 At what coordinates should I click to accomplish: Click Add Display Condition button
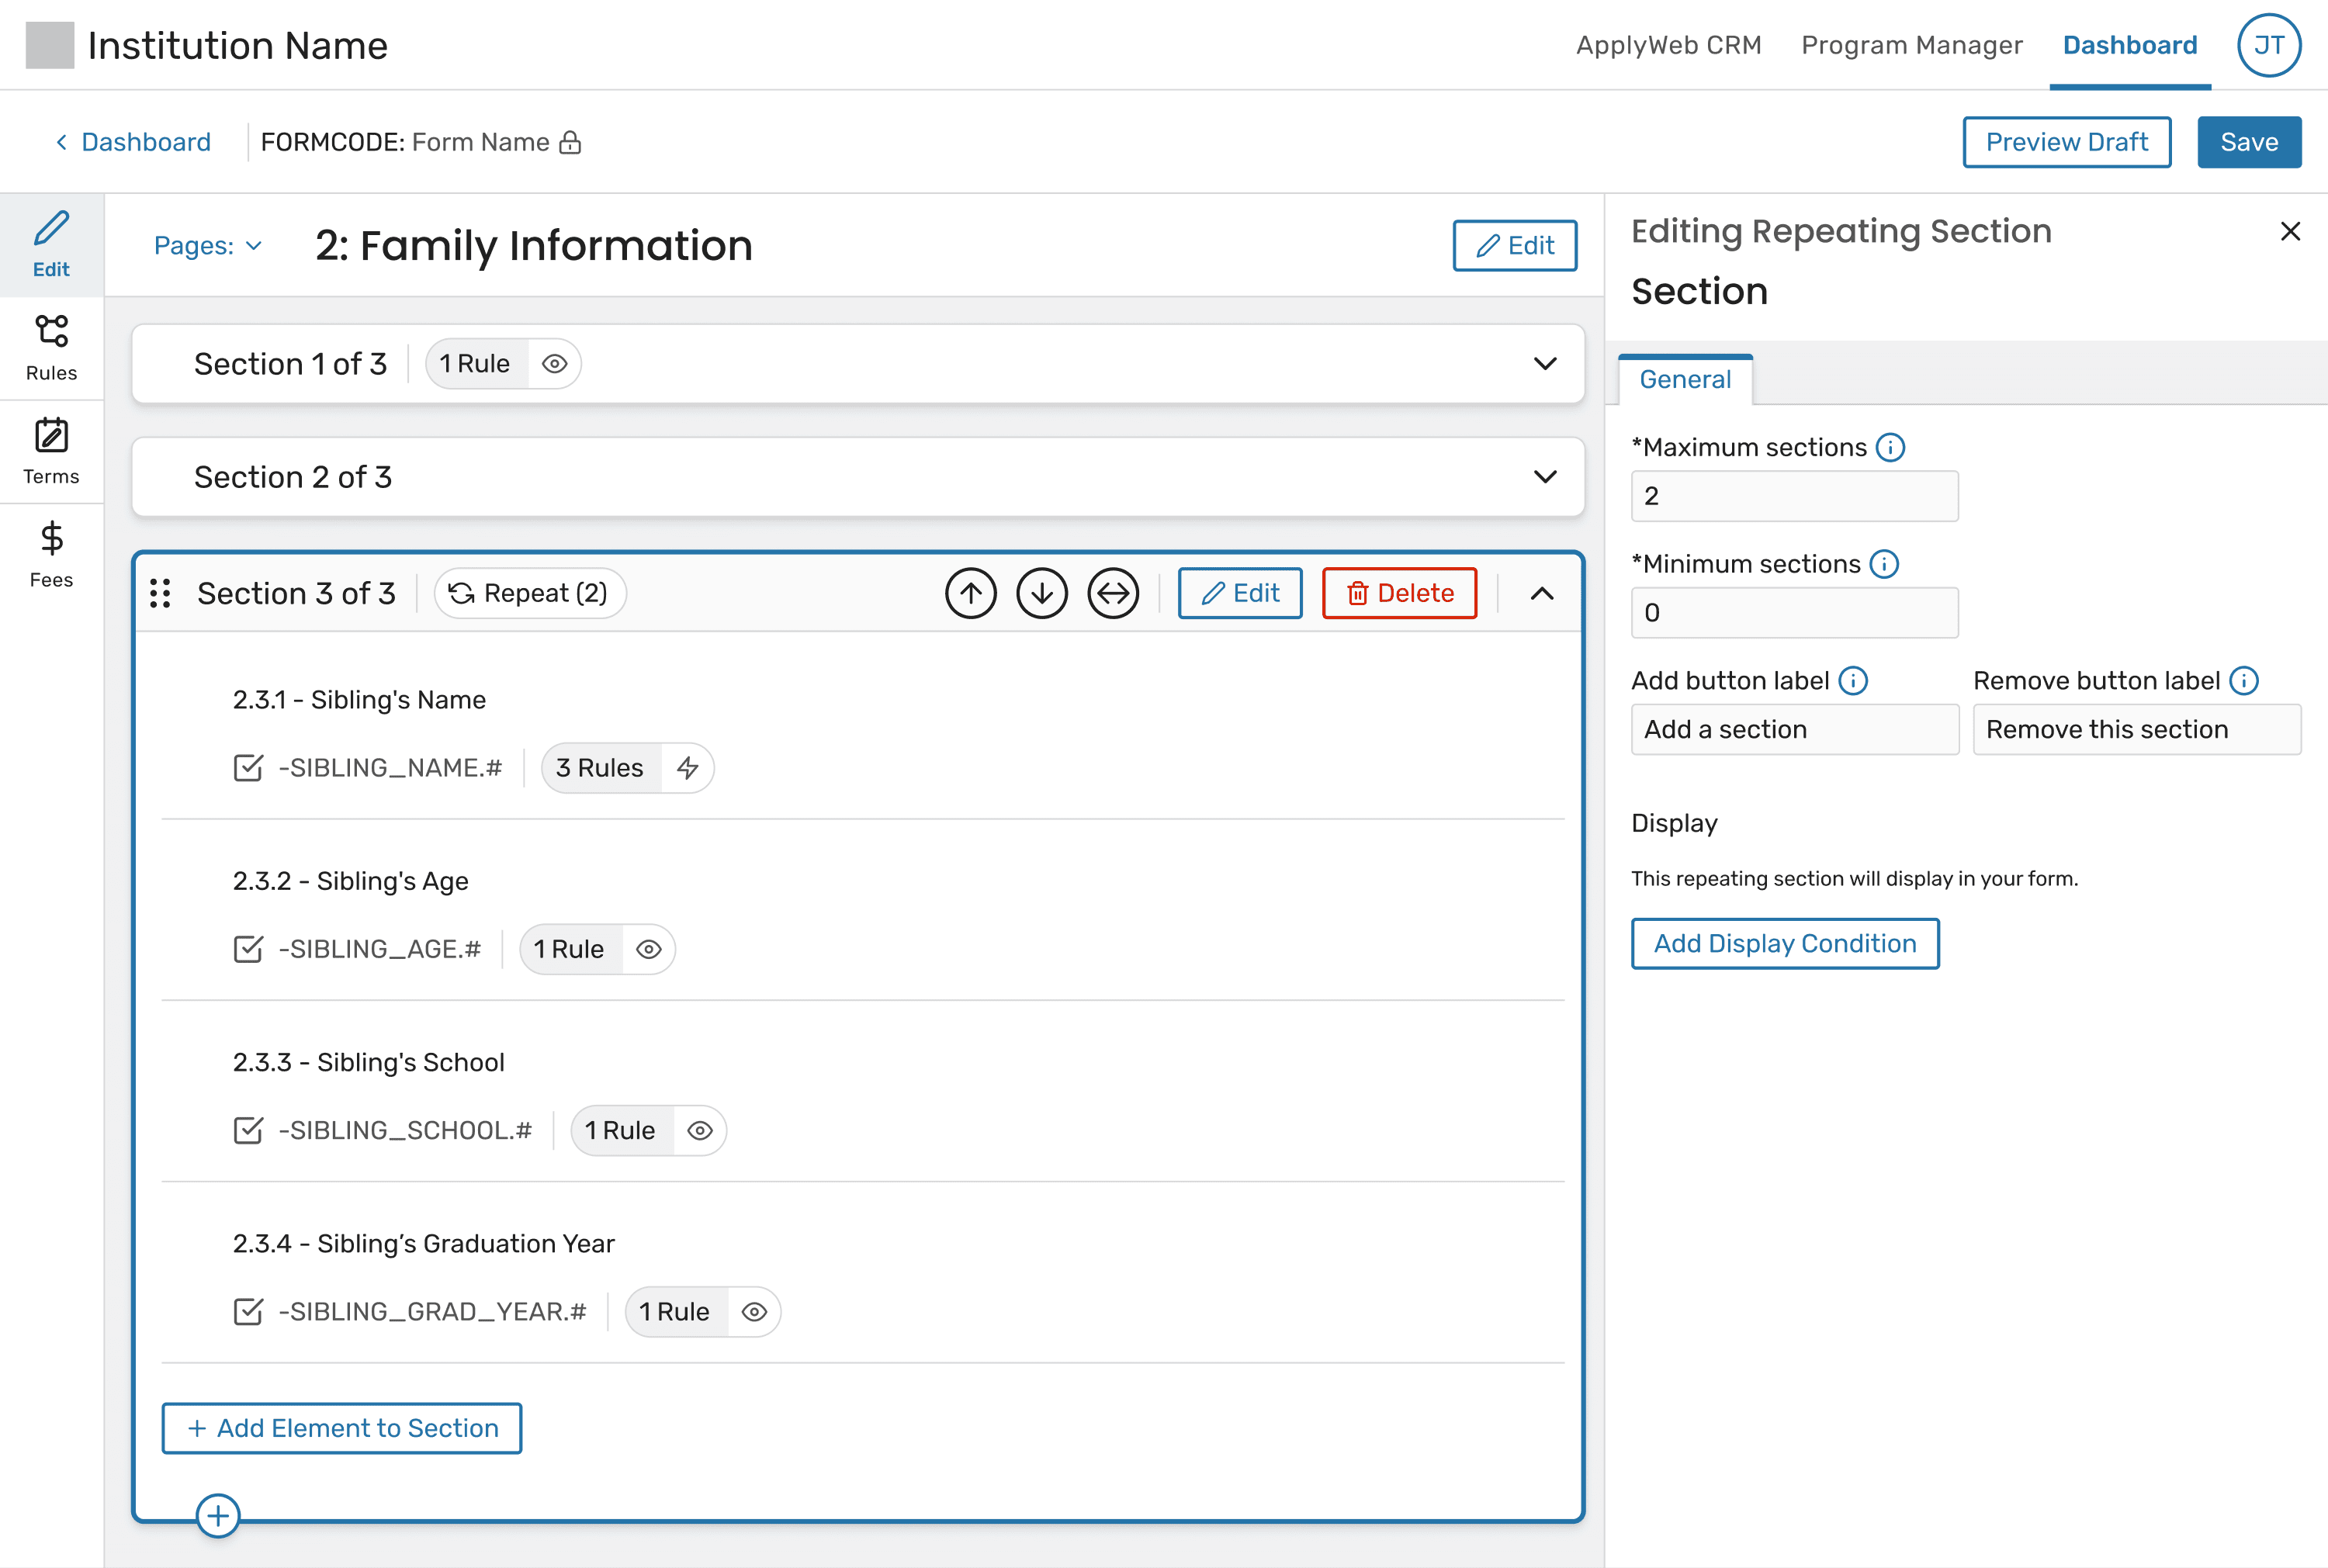click(x=1784, y=943)
